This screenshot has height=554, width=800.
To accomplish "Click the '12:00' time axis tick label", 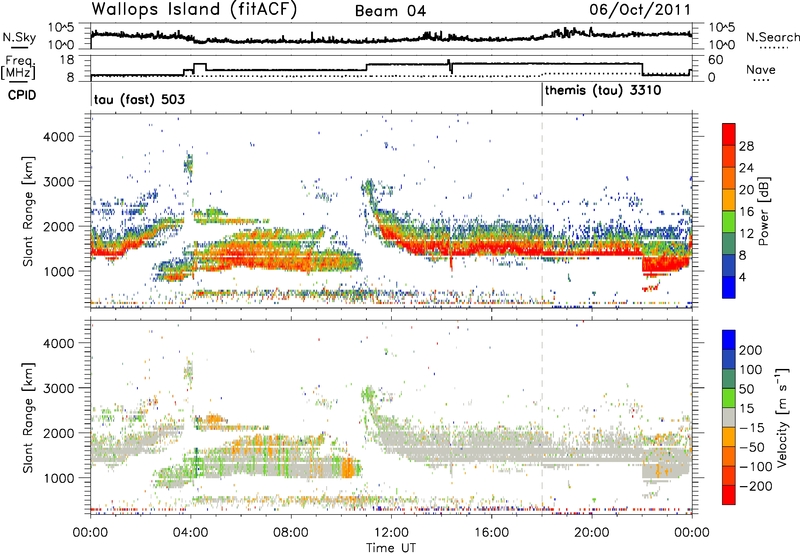I will click(391, 533).
